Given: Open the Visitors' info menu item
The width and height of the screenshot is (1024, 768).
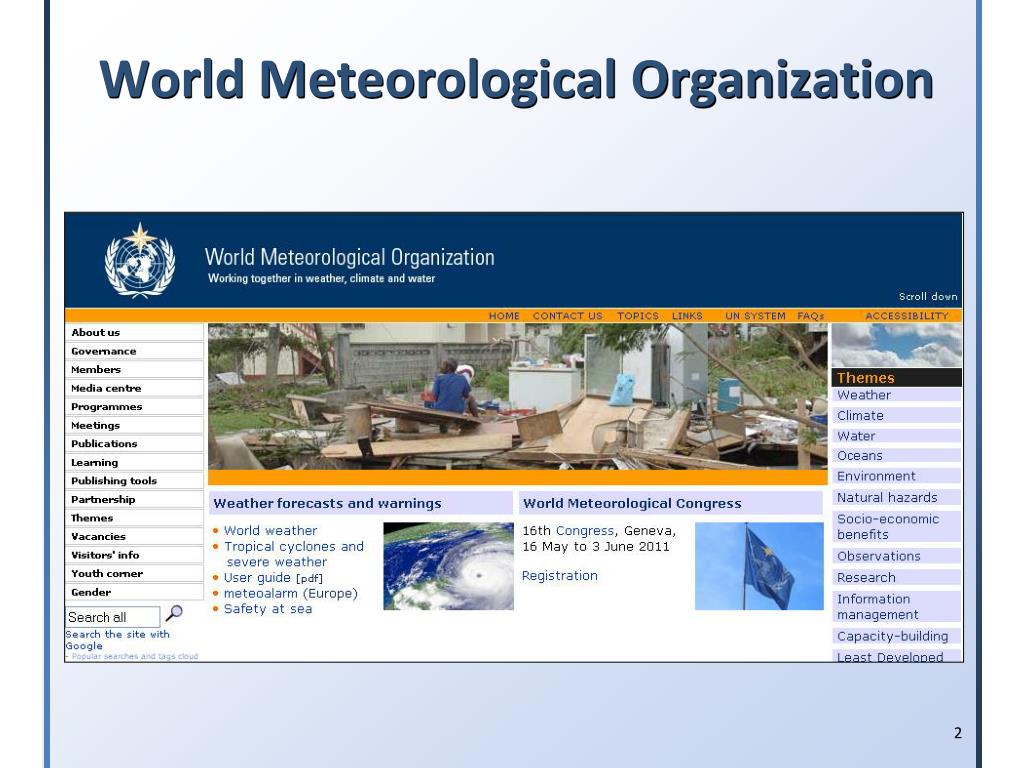Looking at the screenshot, I should point(135,555).
